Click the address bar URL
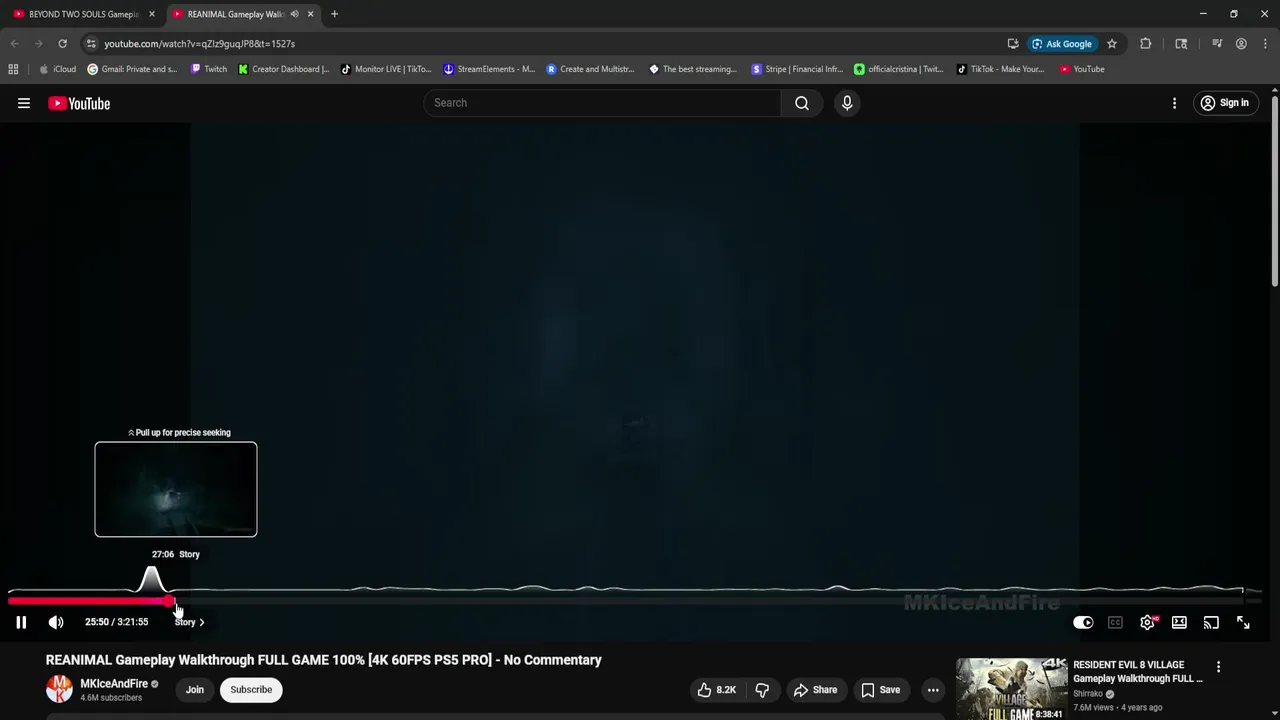The height and width of the screenshot is (720, 1280). 200,44
